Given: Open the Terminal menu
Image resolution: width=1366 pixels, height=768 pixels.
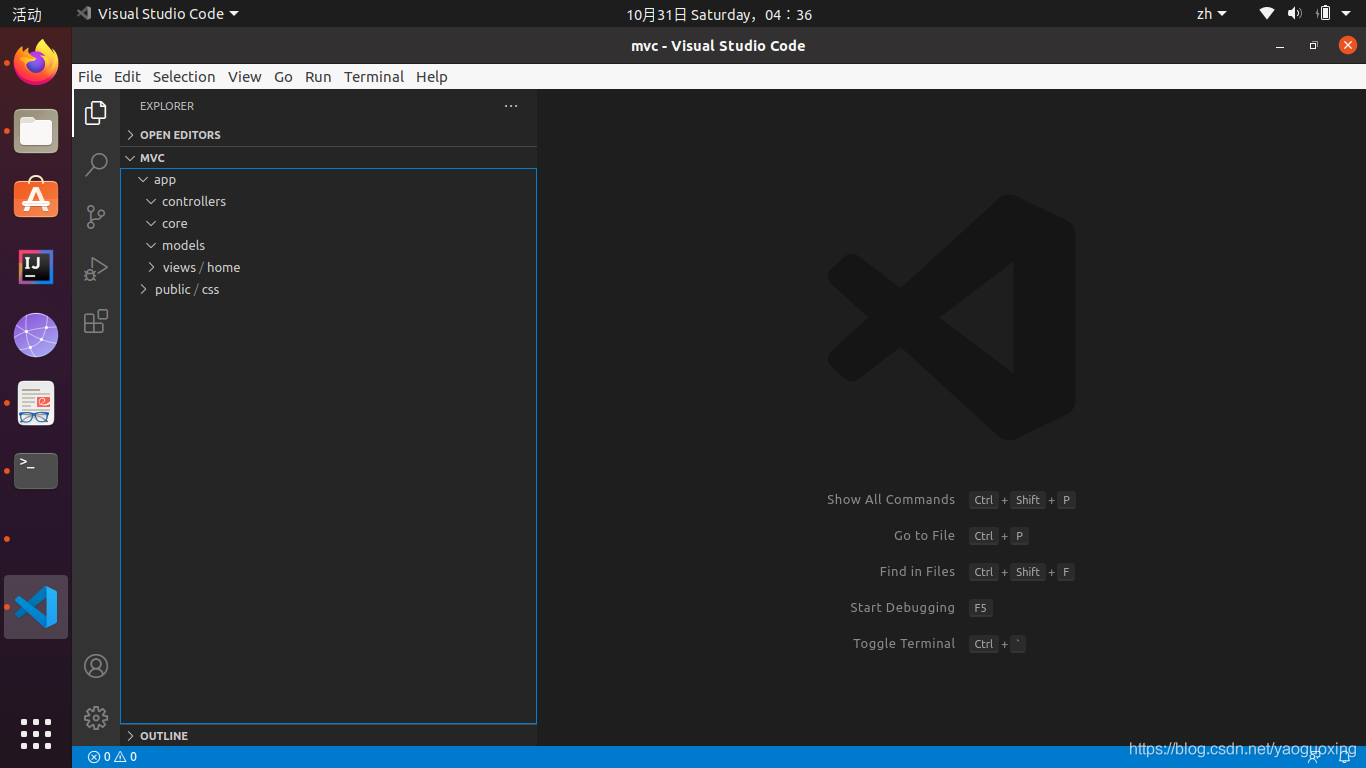Looking at the screenshot, I should tap(374, 77).
